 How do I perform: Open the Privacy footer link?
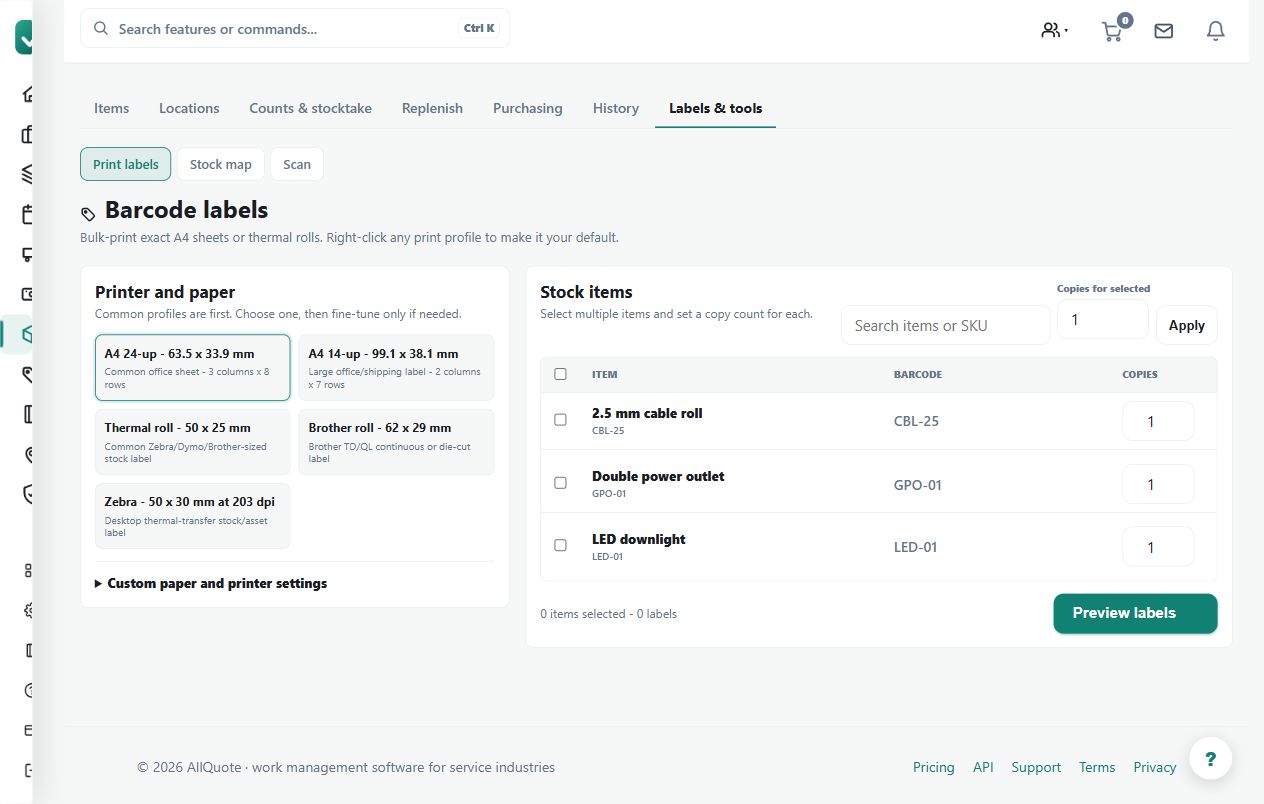click(1155, 767)
